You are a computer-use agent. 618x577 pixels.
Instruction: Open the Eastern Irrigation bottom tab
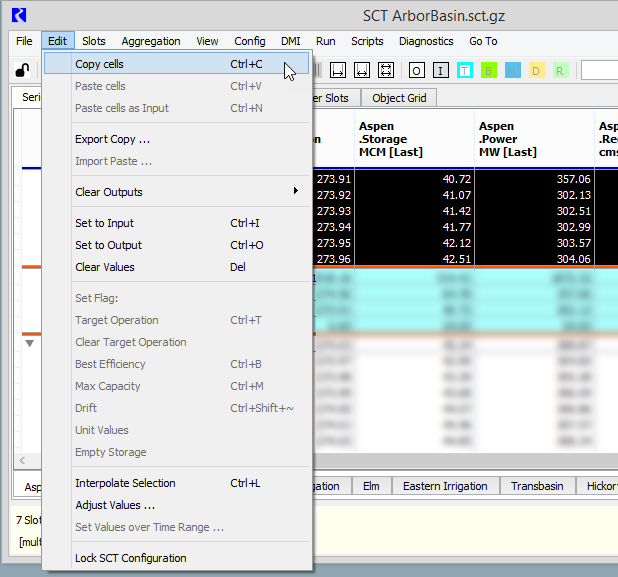pyautogui.click(x=445, y=486)
